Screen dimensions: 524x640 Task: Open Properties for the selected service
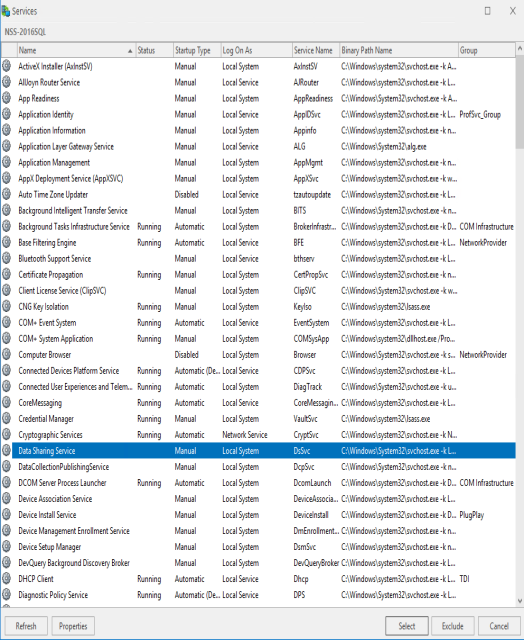pyautogui.click(x=73, y=626)
